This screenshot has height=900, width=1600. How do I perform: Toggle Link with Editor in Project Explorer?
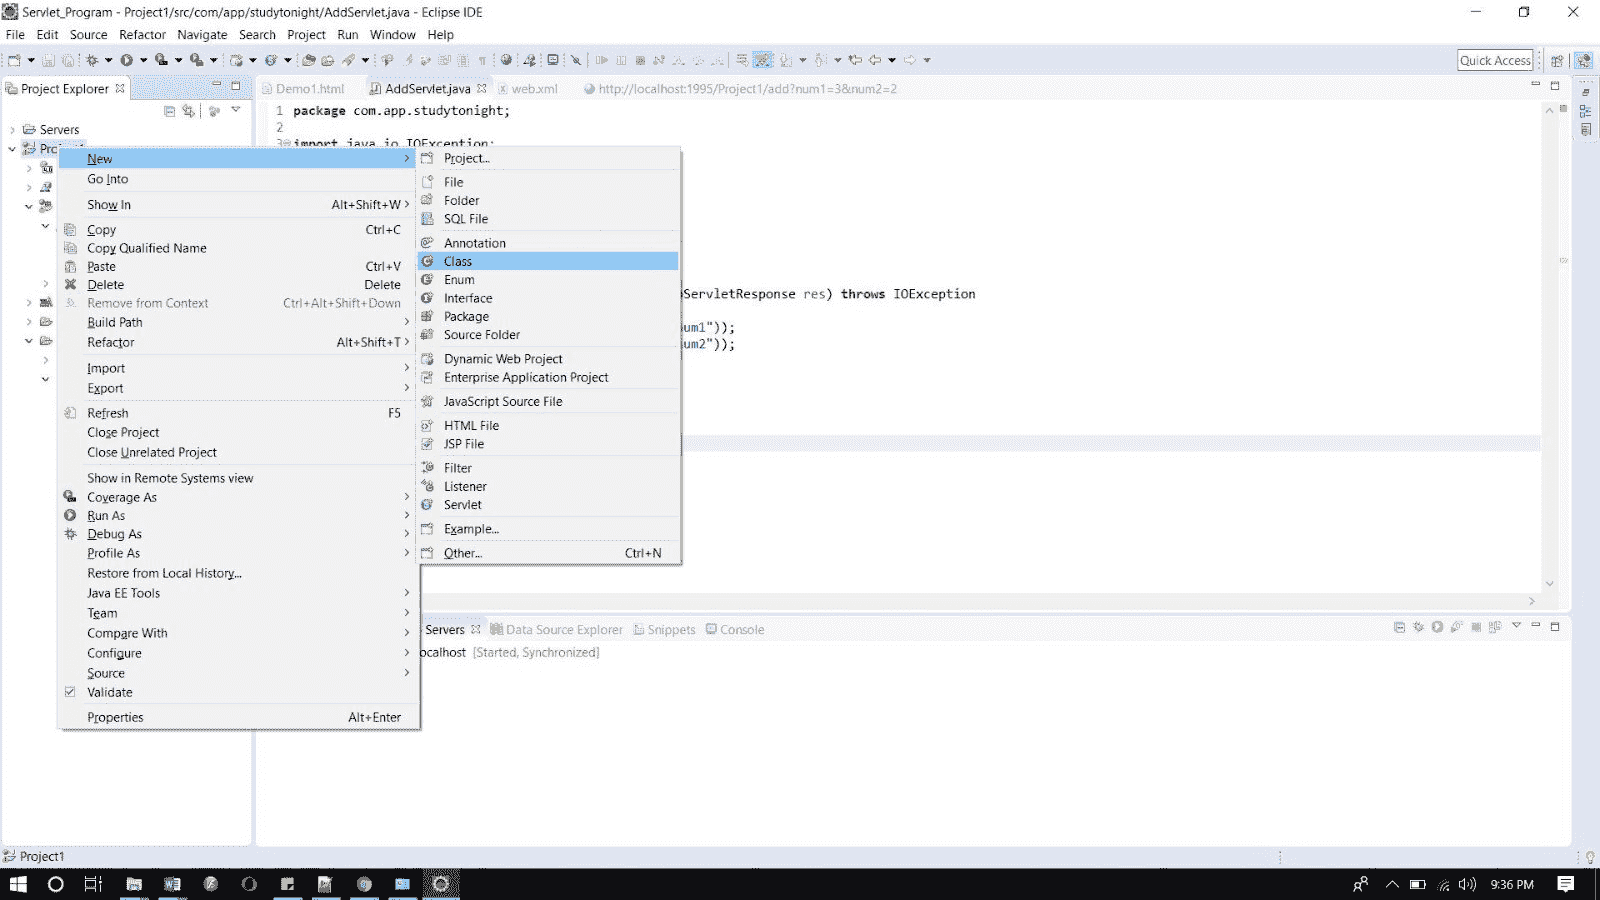click(188, 111)
